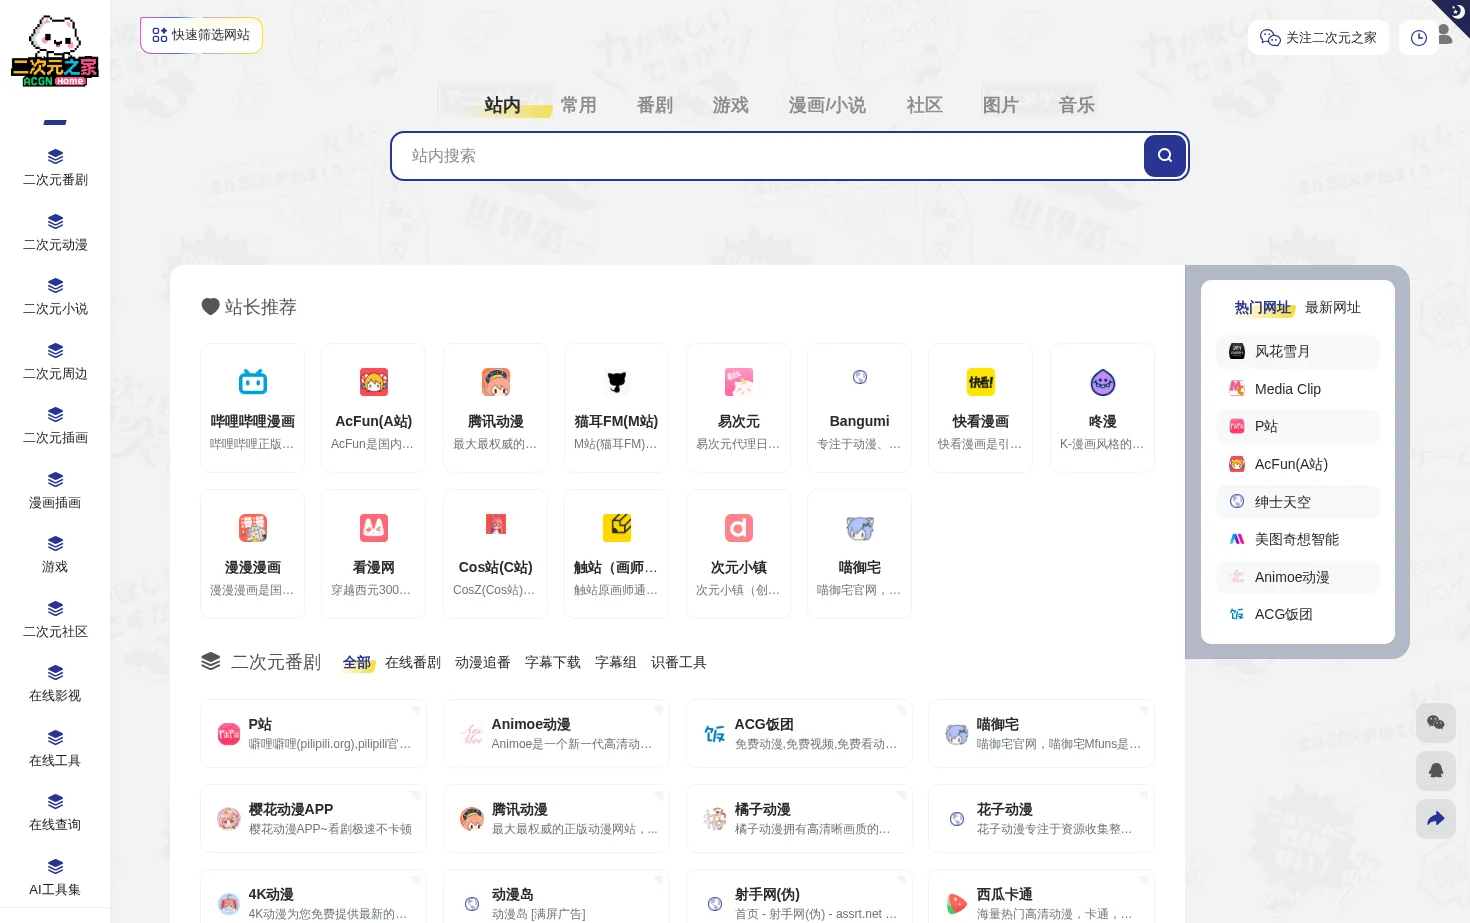Switch search to the 站内 tab
Image resolution: width=1470 pixels, height=923 pixels.
(x=502, y=105)
